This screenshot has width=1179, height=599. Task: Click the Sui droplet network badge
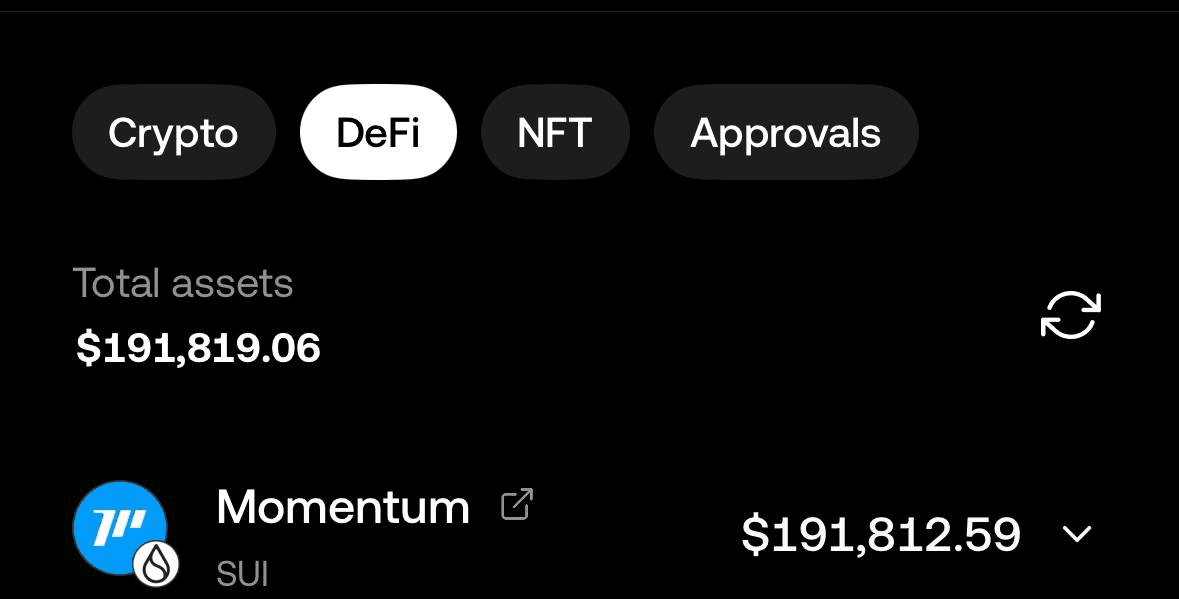[x=156, y=565]
